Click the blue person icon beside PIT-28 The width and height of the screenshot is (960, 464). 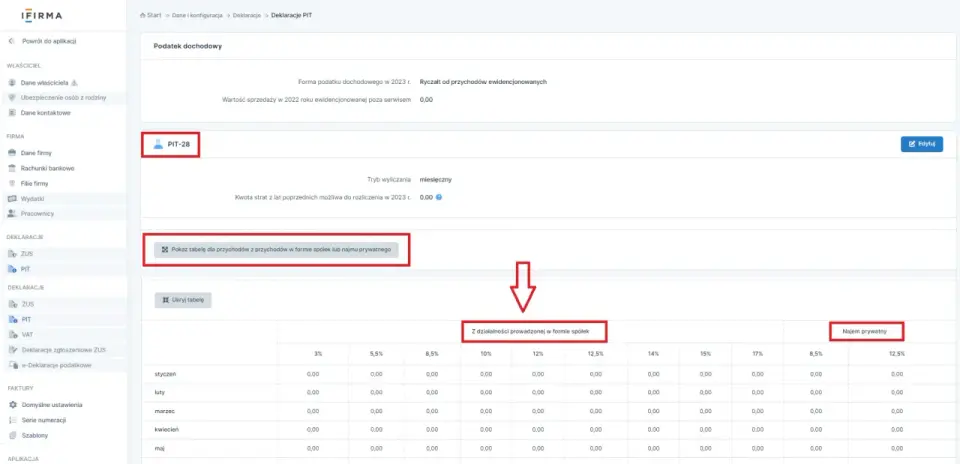click(x=158, y=144)
